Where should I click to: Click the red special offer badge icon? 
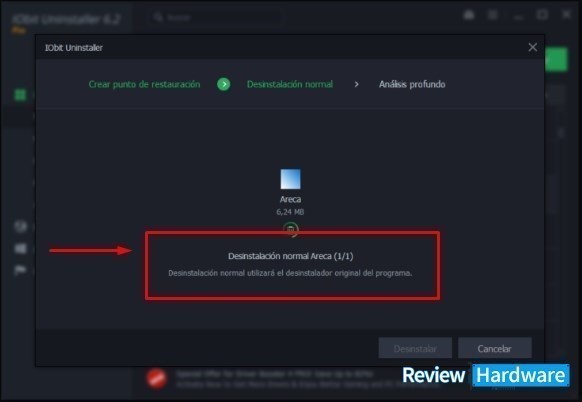pyautogui.click(x=156, y=378)
